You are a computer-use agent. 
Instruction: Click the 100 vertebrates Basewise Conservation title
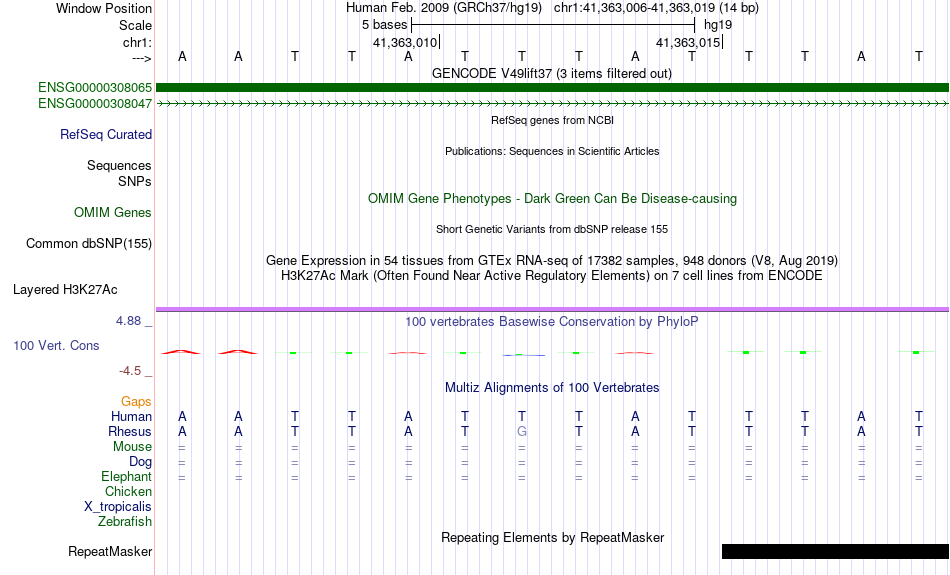(552, 322)
